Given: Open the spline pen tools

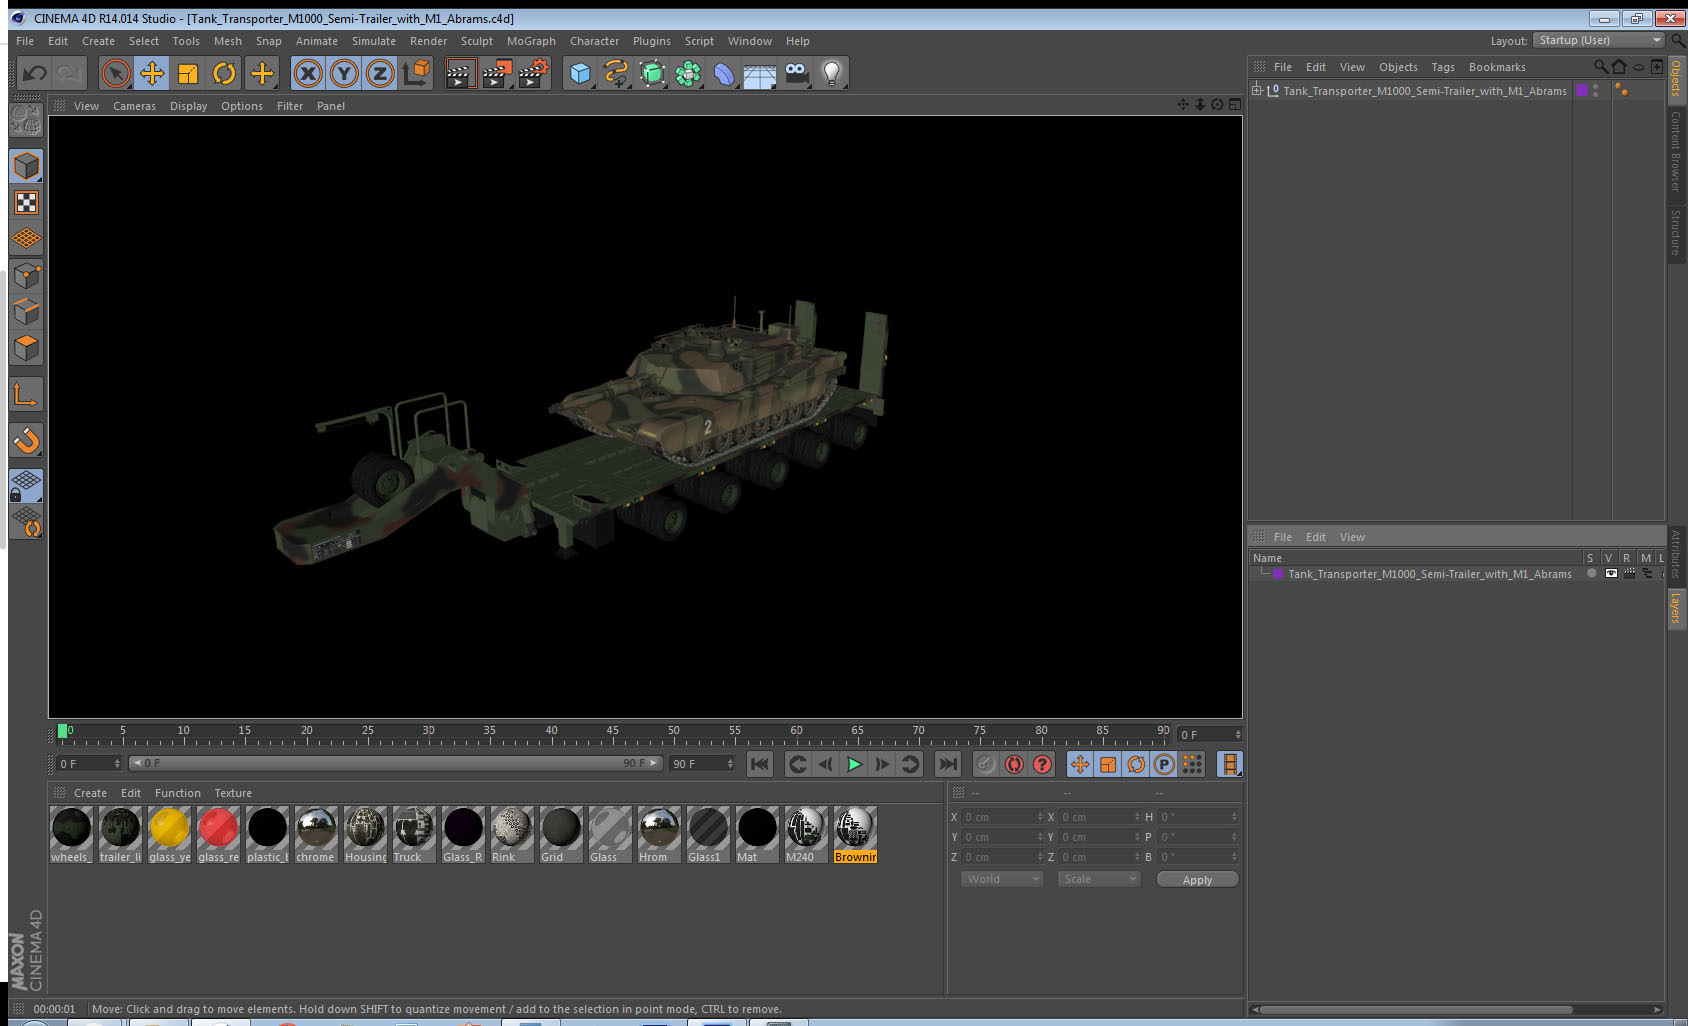Looking at the screenshot, I should tap(616, 73).
